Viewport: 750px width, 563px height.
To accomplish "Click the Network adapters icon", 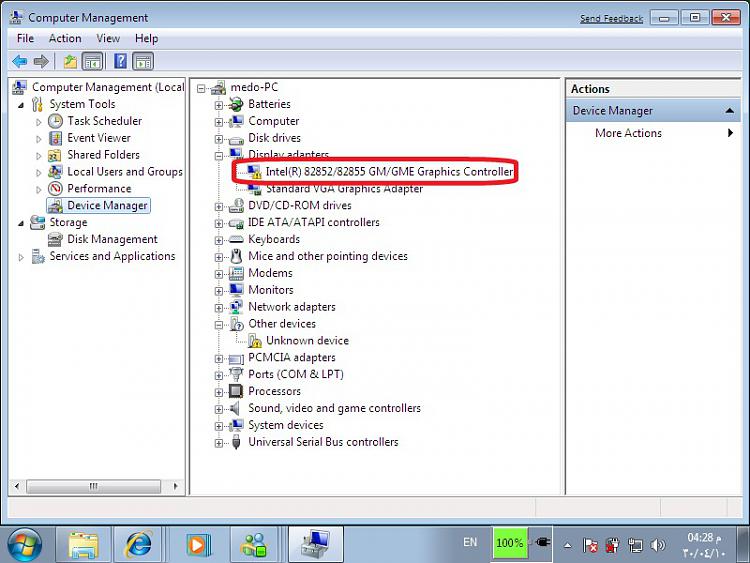I will click(236, 307).
